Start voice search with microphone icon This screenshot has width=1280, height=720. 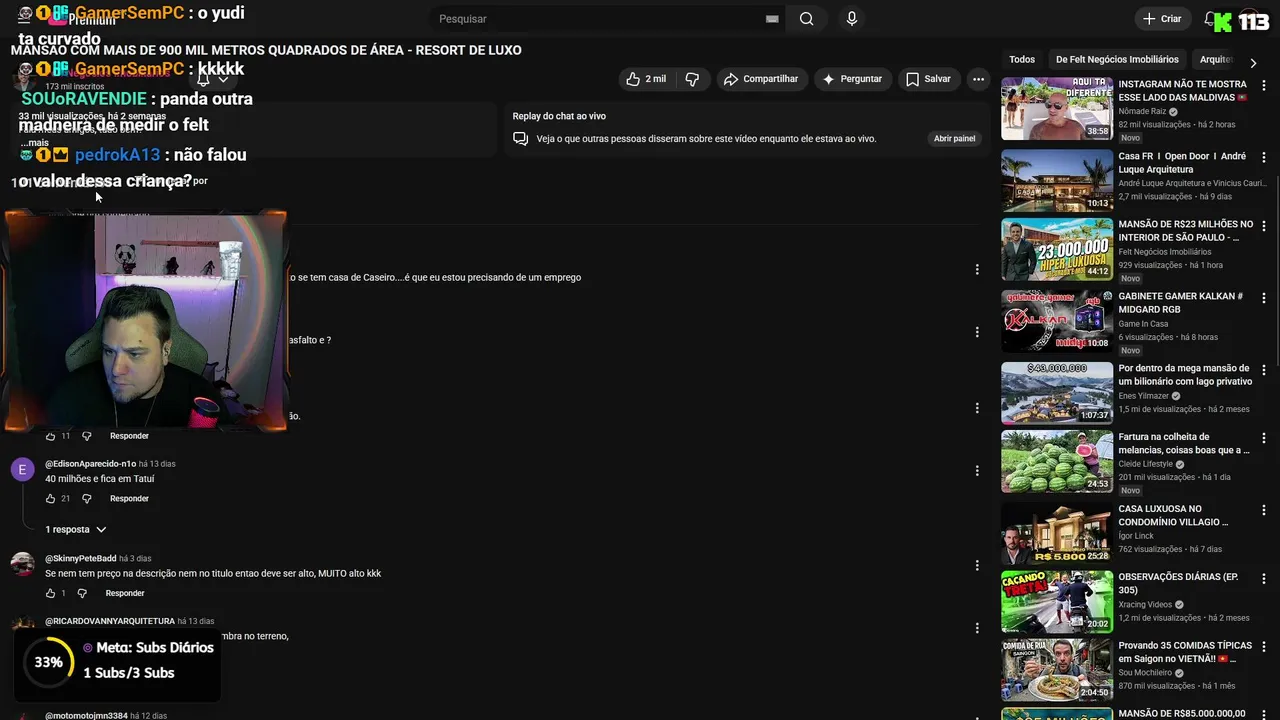[x=852, y=19]
